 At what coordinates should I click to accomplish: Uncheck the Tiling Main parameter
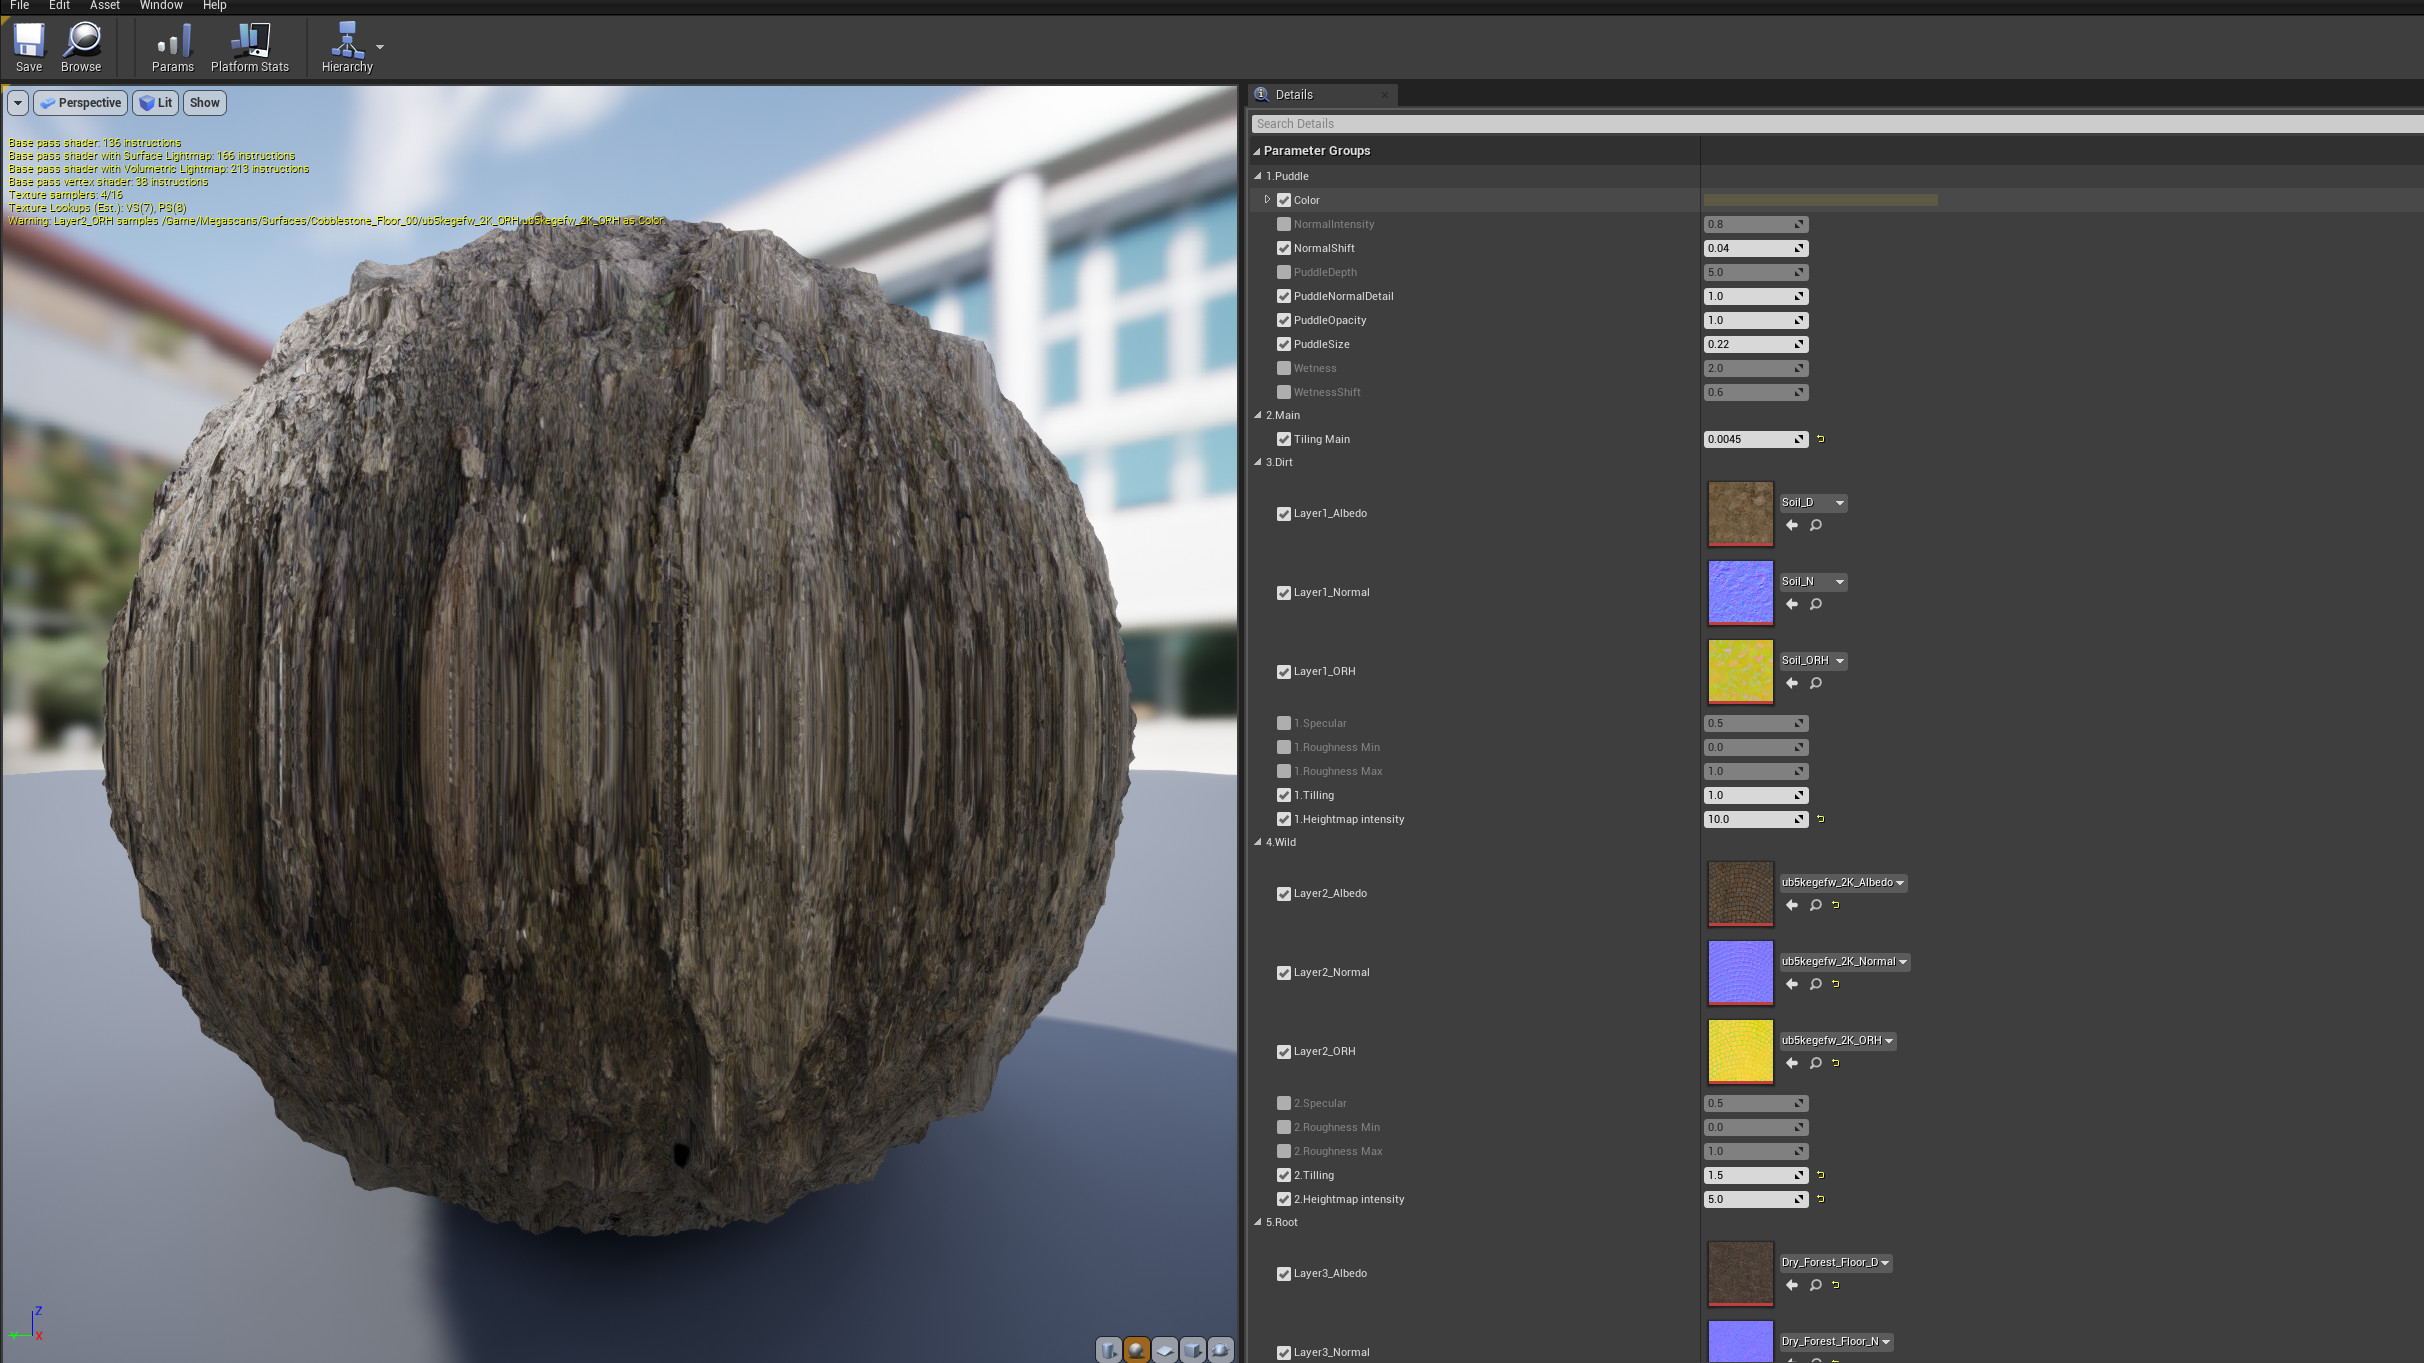pyautogui.click(x=1284, y=439)
